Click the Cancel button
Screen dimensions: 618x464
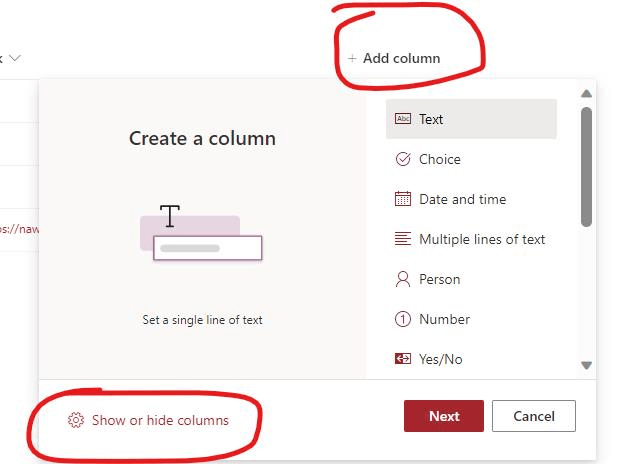534,416
